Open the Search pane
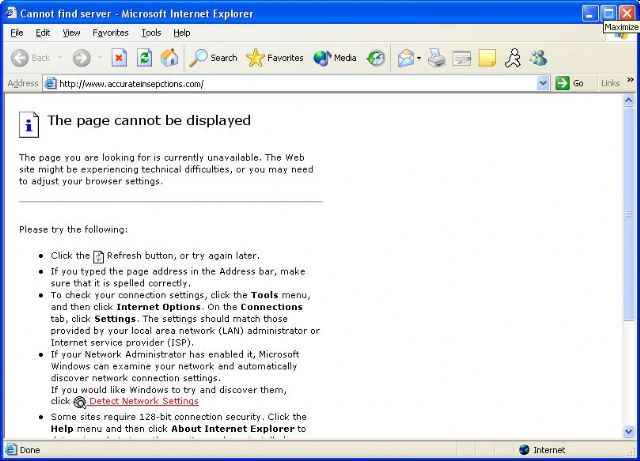The image size is (640, 461). coord(213,58)
